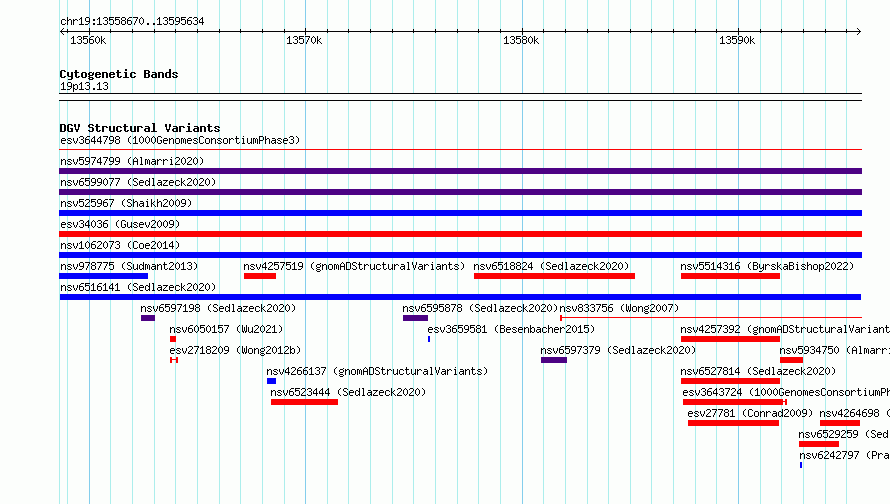
Task: Click the 13580k ruler position
Action: coord(521,40)
